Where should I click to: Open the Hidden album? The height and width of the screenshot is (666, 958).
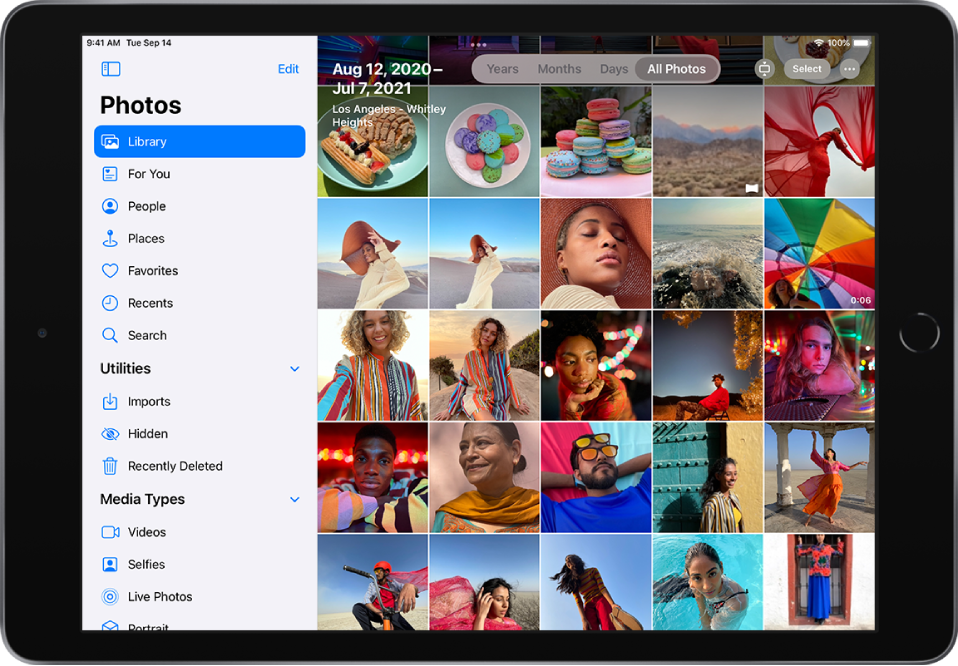pyautogui.click(x=147, y=434)
